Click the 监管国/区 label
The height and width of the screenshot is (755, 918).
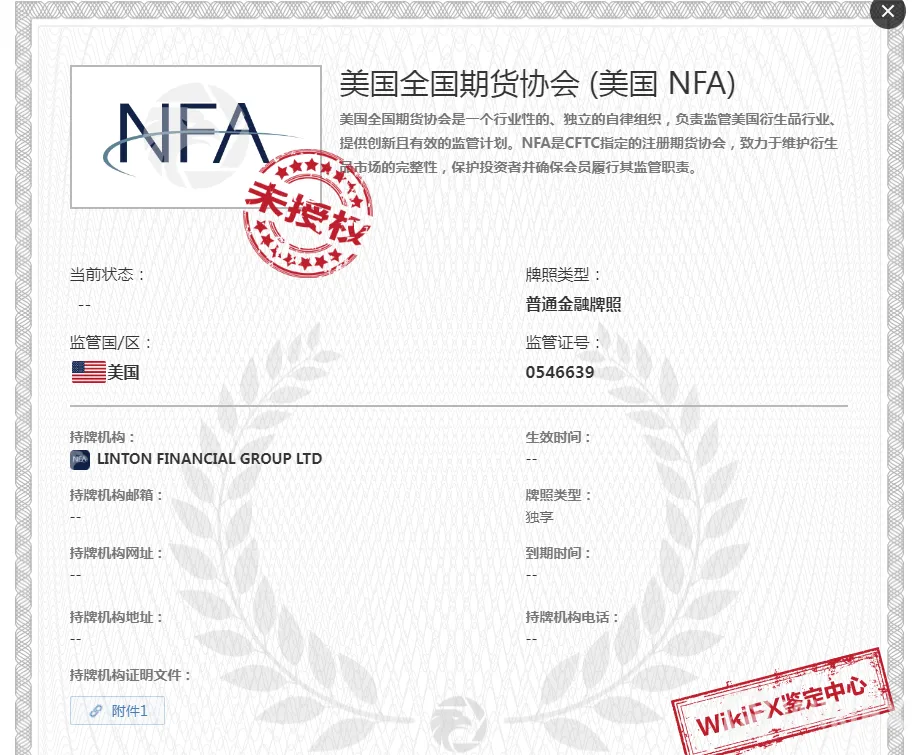pyautogui.click(x=111, y=342)
